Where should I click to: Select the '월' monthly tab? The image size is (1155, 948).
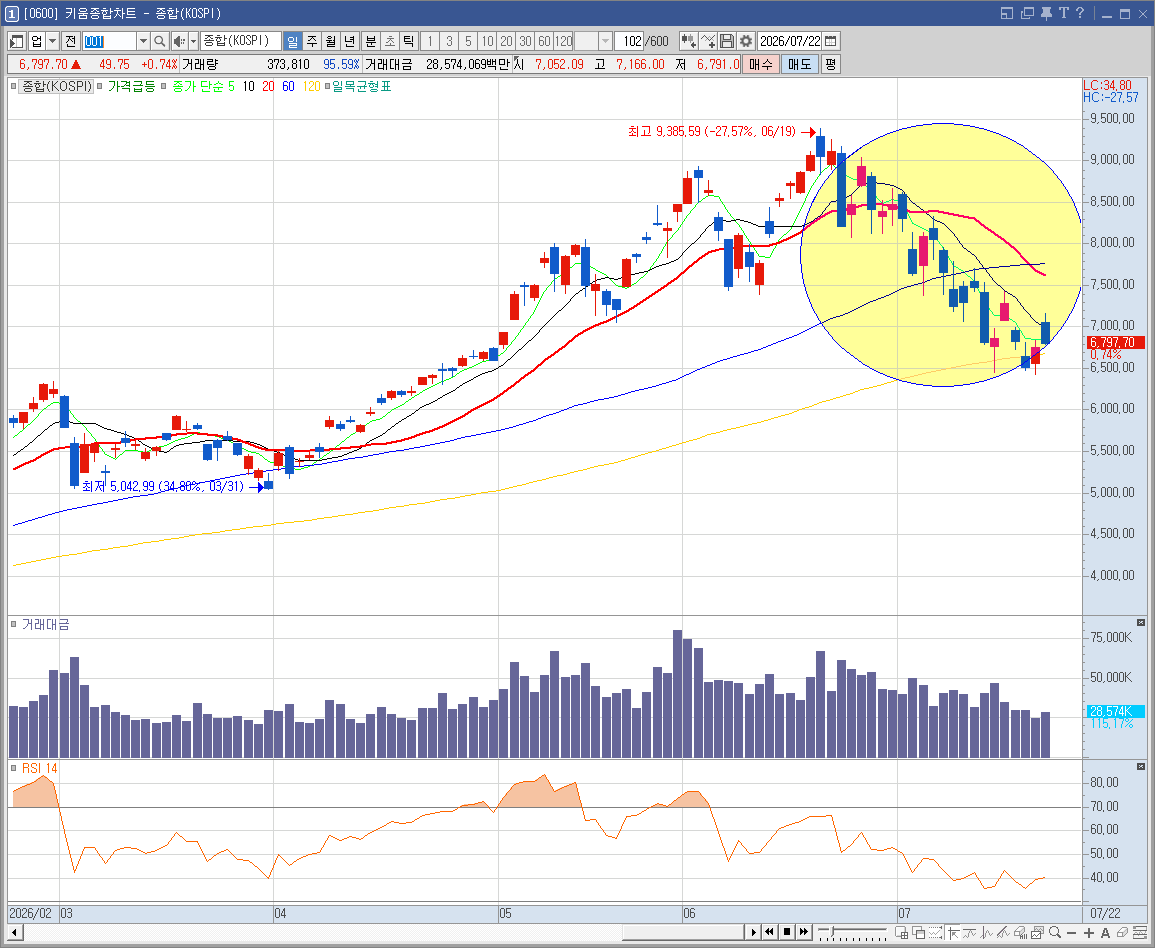pos(331,41)
